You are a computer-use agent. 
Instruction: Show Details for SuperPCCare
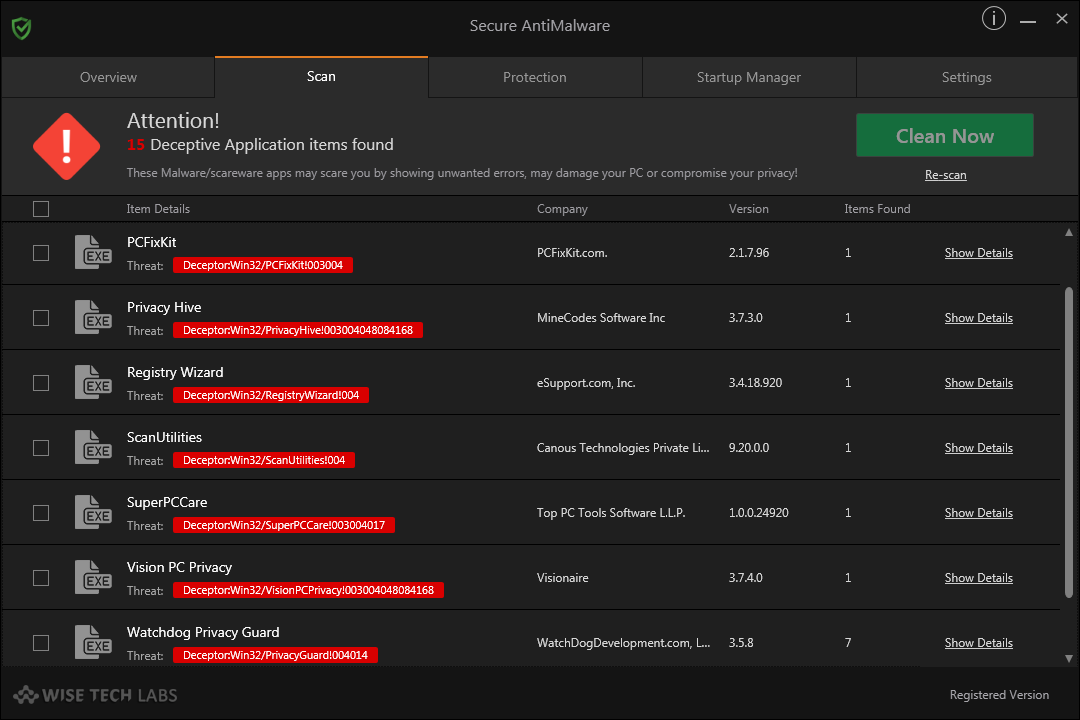pos(978,513)
